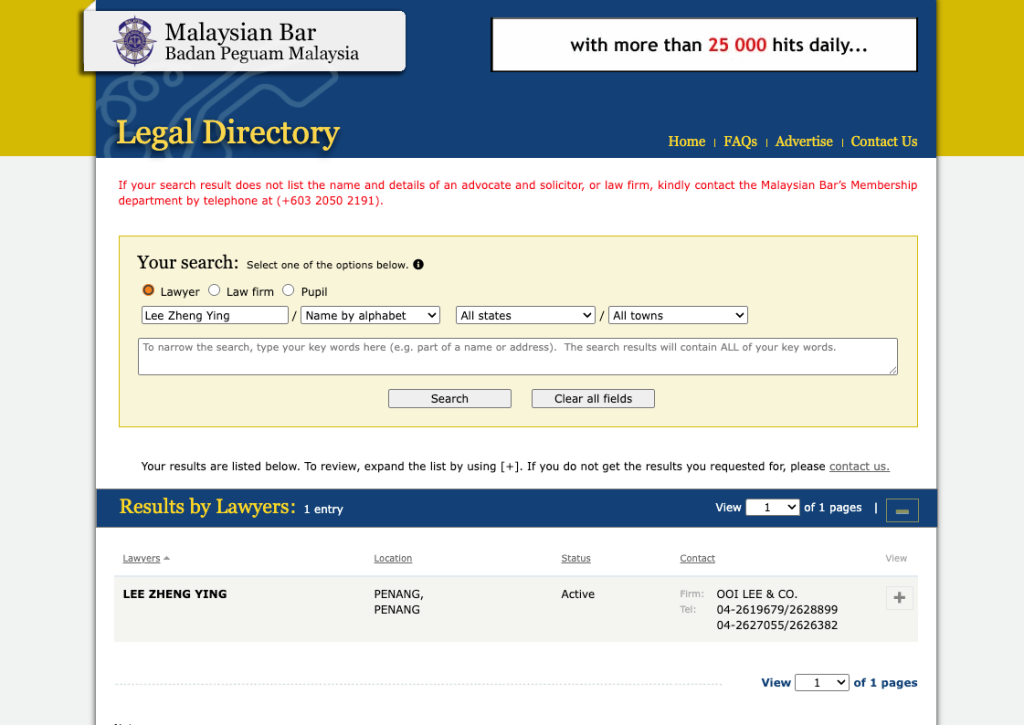The height and width of the screenshot is (725, 1024).
Task: Open the All towns dropdown
Action: point(678,315)
